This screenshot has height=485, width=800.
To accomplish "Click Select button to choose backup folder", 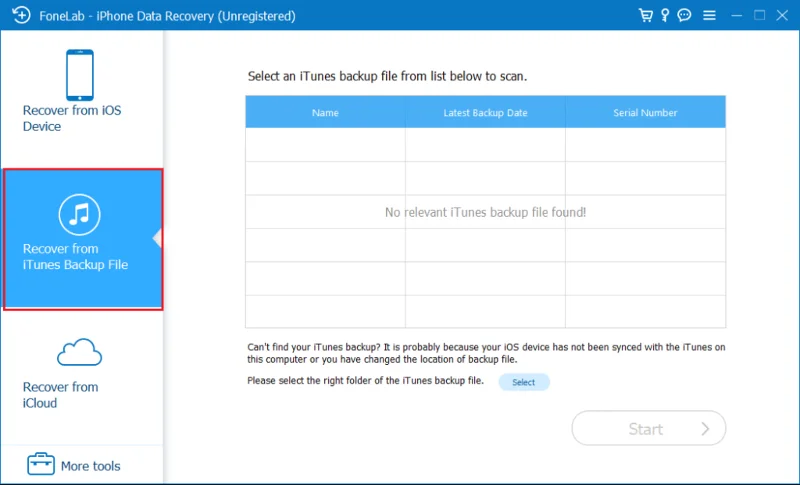I will [523, 382].
